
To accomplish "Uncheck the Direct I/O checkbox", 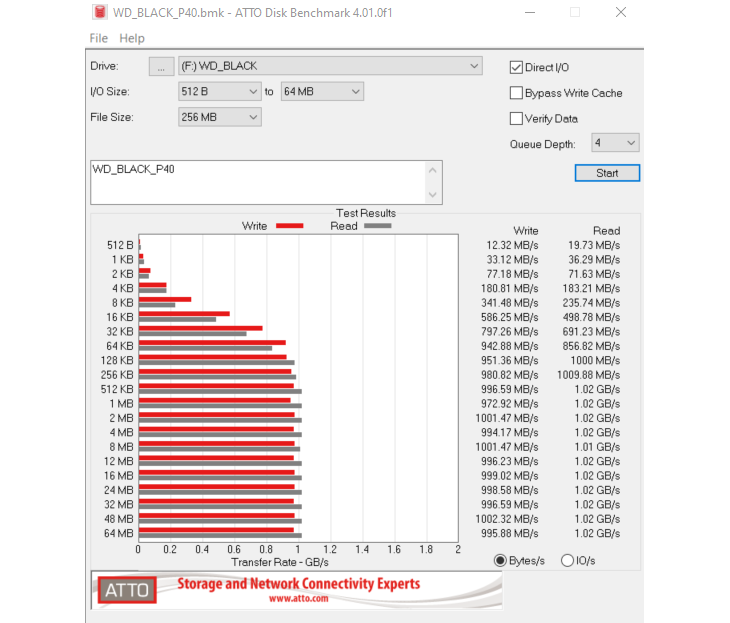I will 516,68.
